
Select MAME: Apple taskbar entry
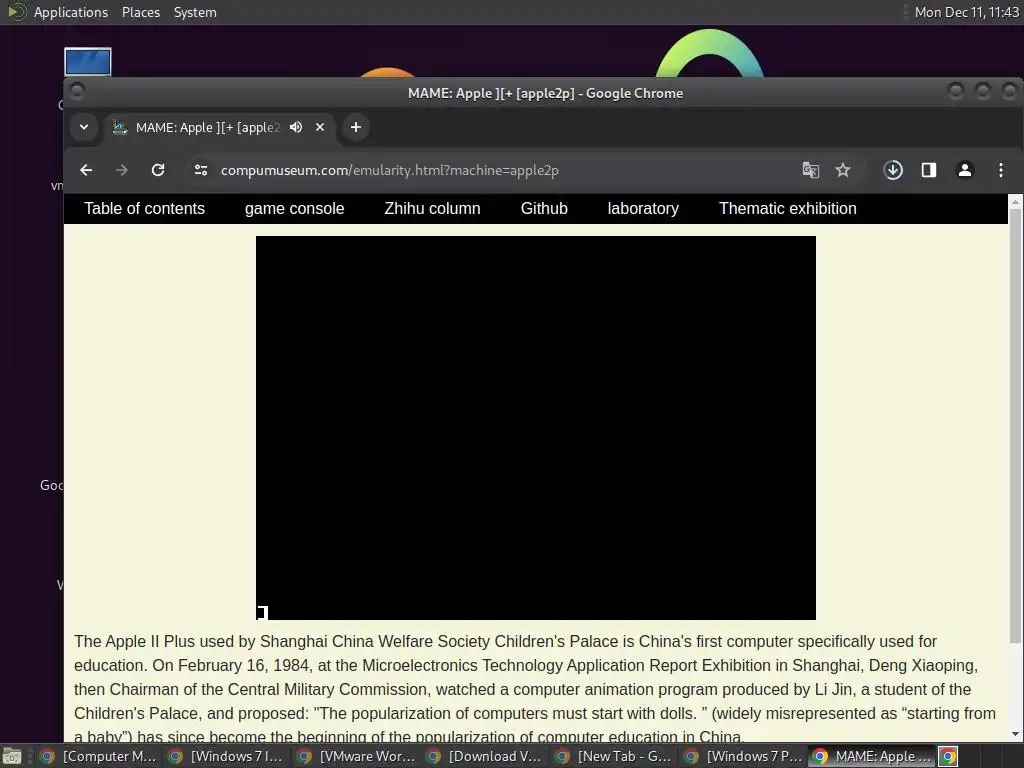872,756
